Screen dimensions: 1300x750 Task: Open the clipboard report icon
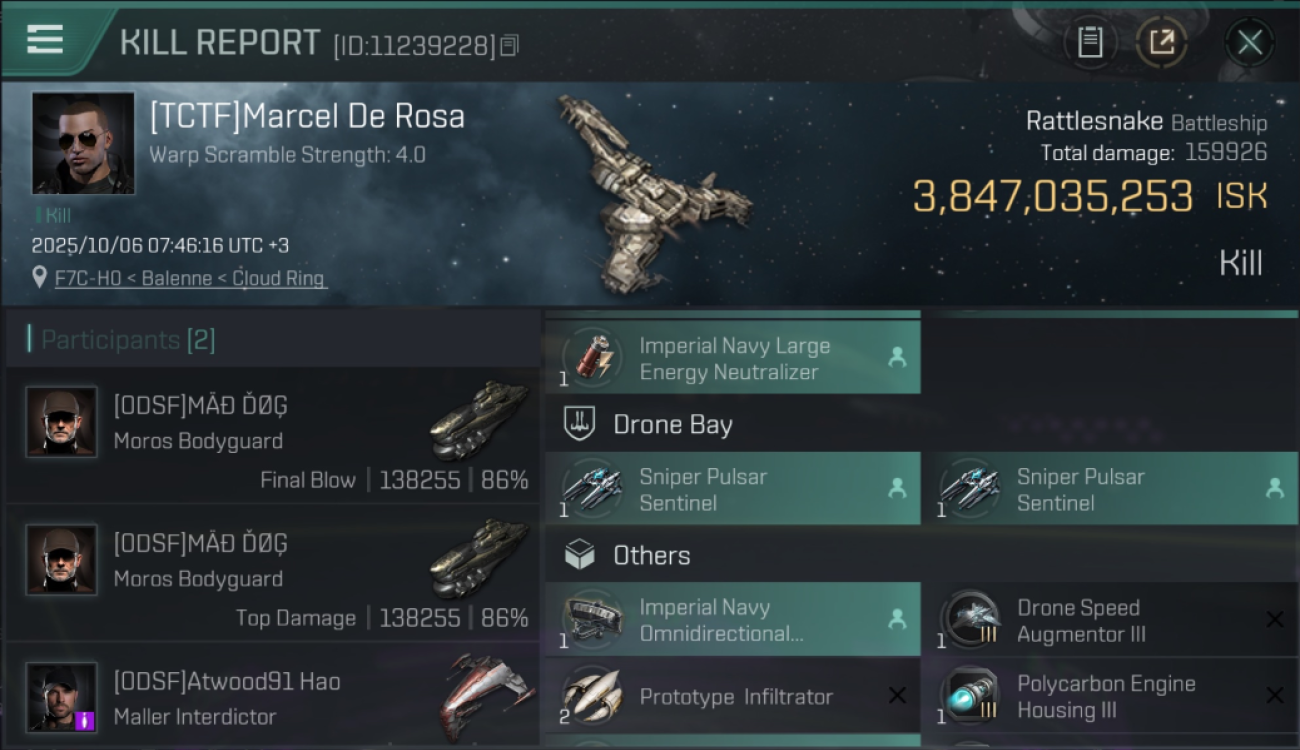(1089, 43)
